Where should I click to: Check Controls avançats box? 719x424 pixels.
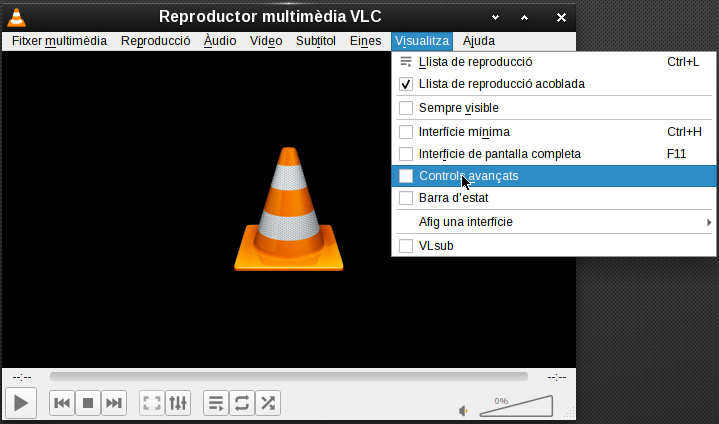coord(406,176)
